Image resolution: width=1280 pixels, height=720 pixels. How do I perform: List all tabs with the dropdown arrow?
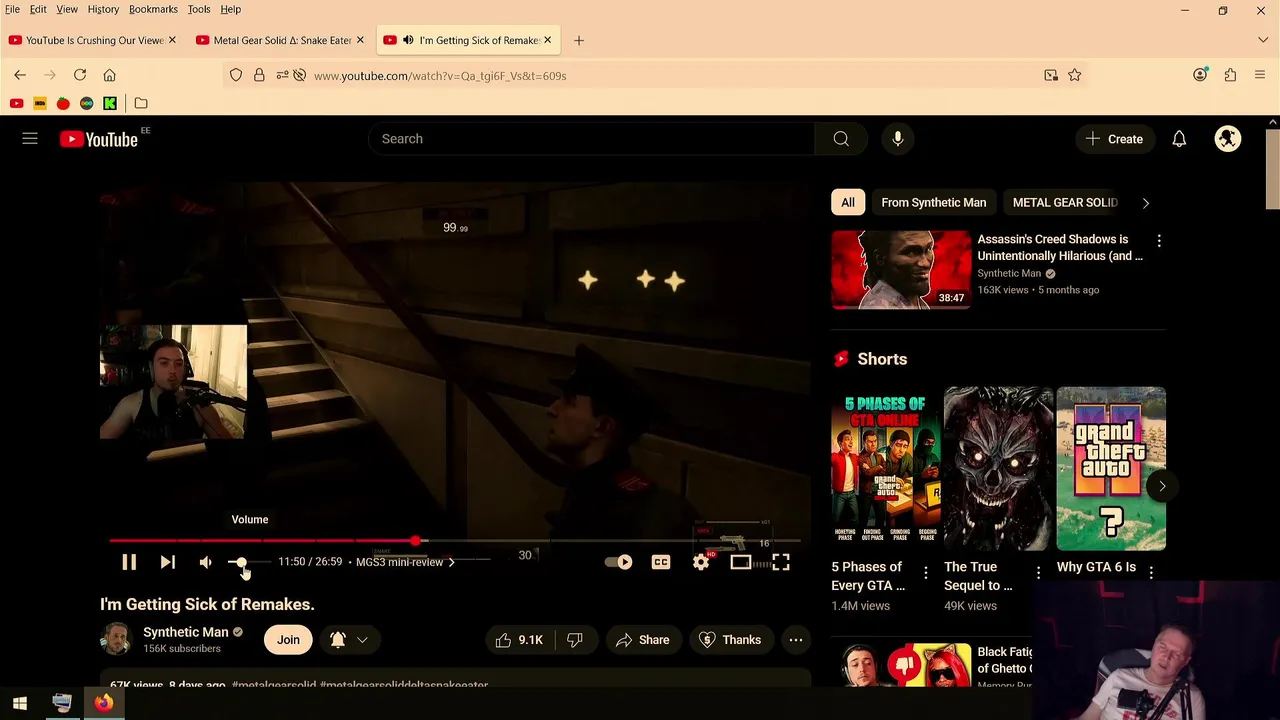(x=1263, y=40)
